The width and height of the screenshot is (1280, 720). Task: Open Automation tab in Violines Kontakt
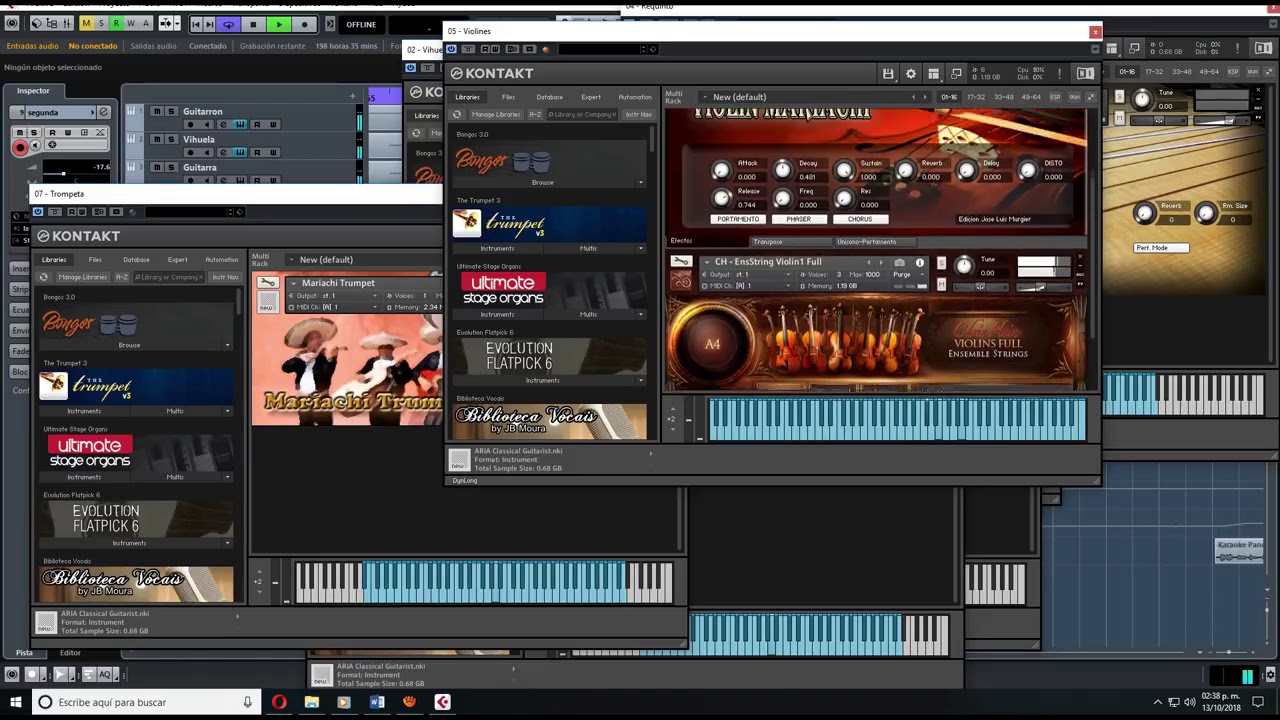(635, 97)
